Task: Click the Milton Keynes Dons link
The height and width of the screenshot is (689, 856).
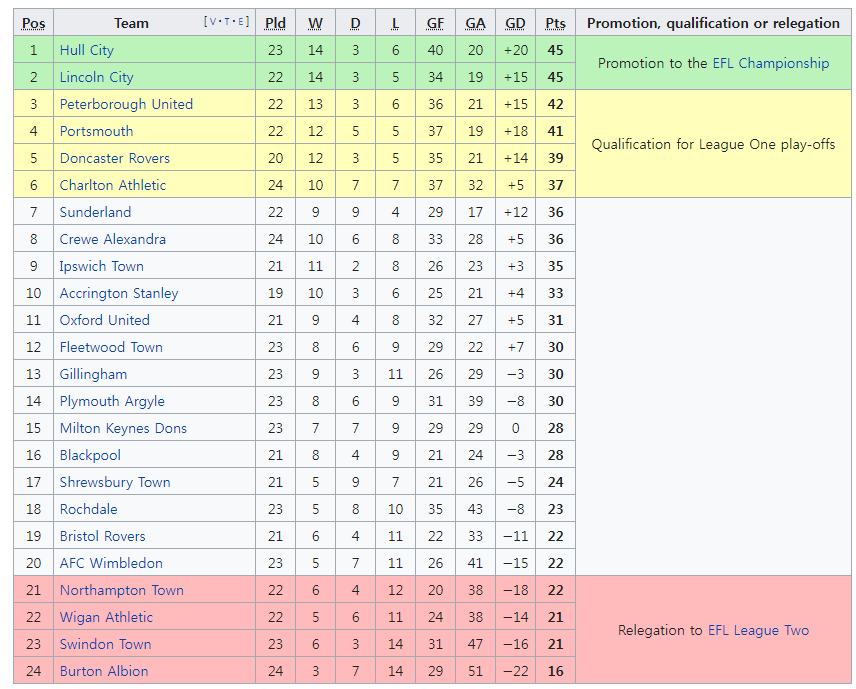Action: tap(123, 428)
